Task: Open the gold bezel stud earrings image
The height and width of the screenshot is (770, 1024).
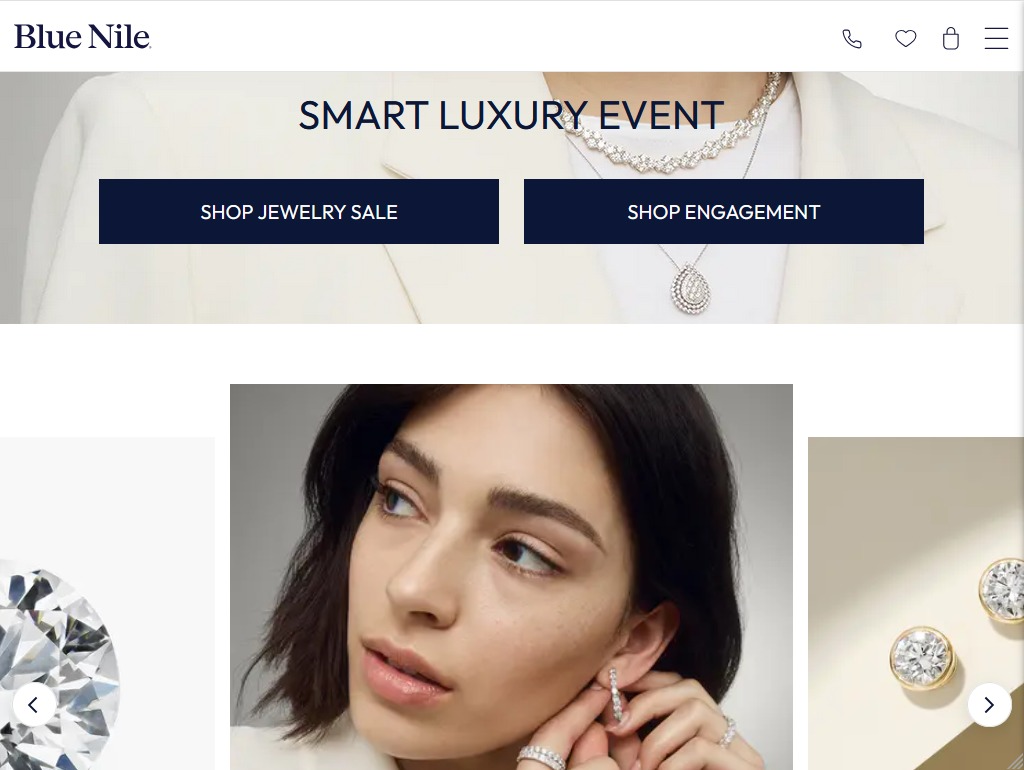Action: click(x=916, y=603)
